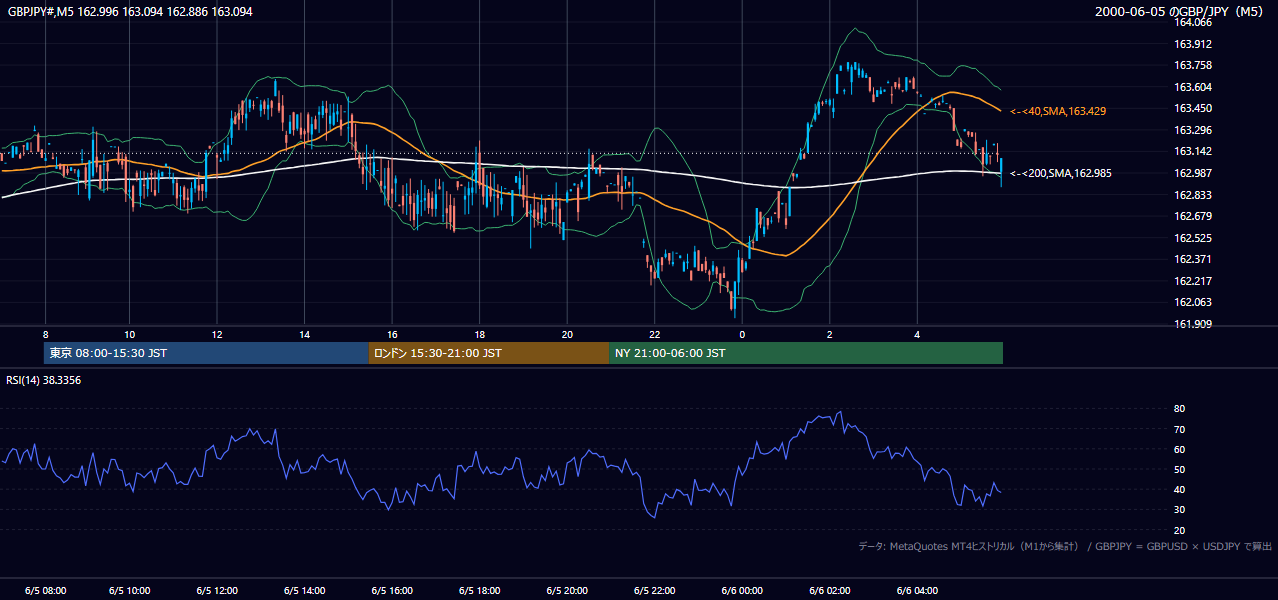Click price axis value 163.604
1278x600 pixels.
(x=1192, y=87)
